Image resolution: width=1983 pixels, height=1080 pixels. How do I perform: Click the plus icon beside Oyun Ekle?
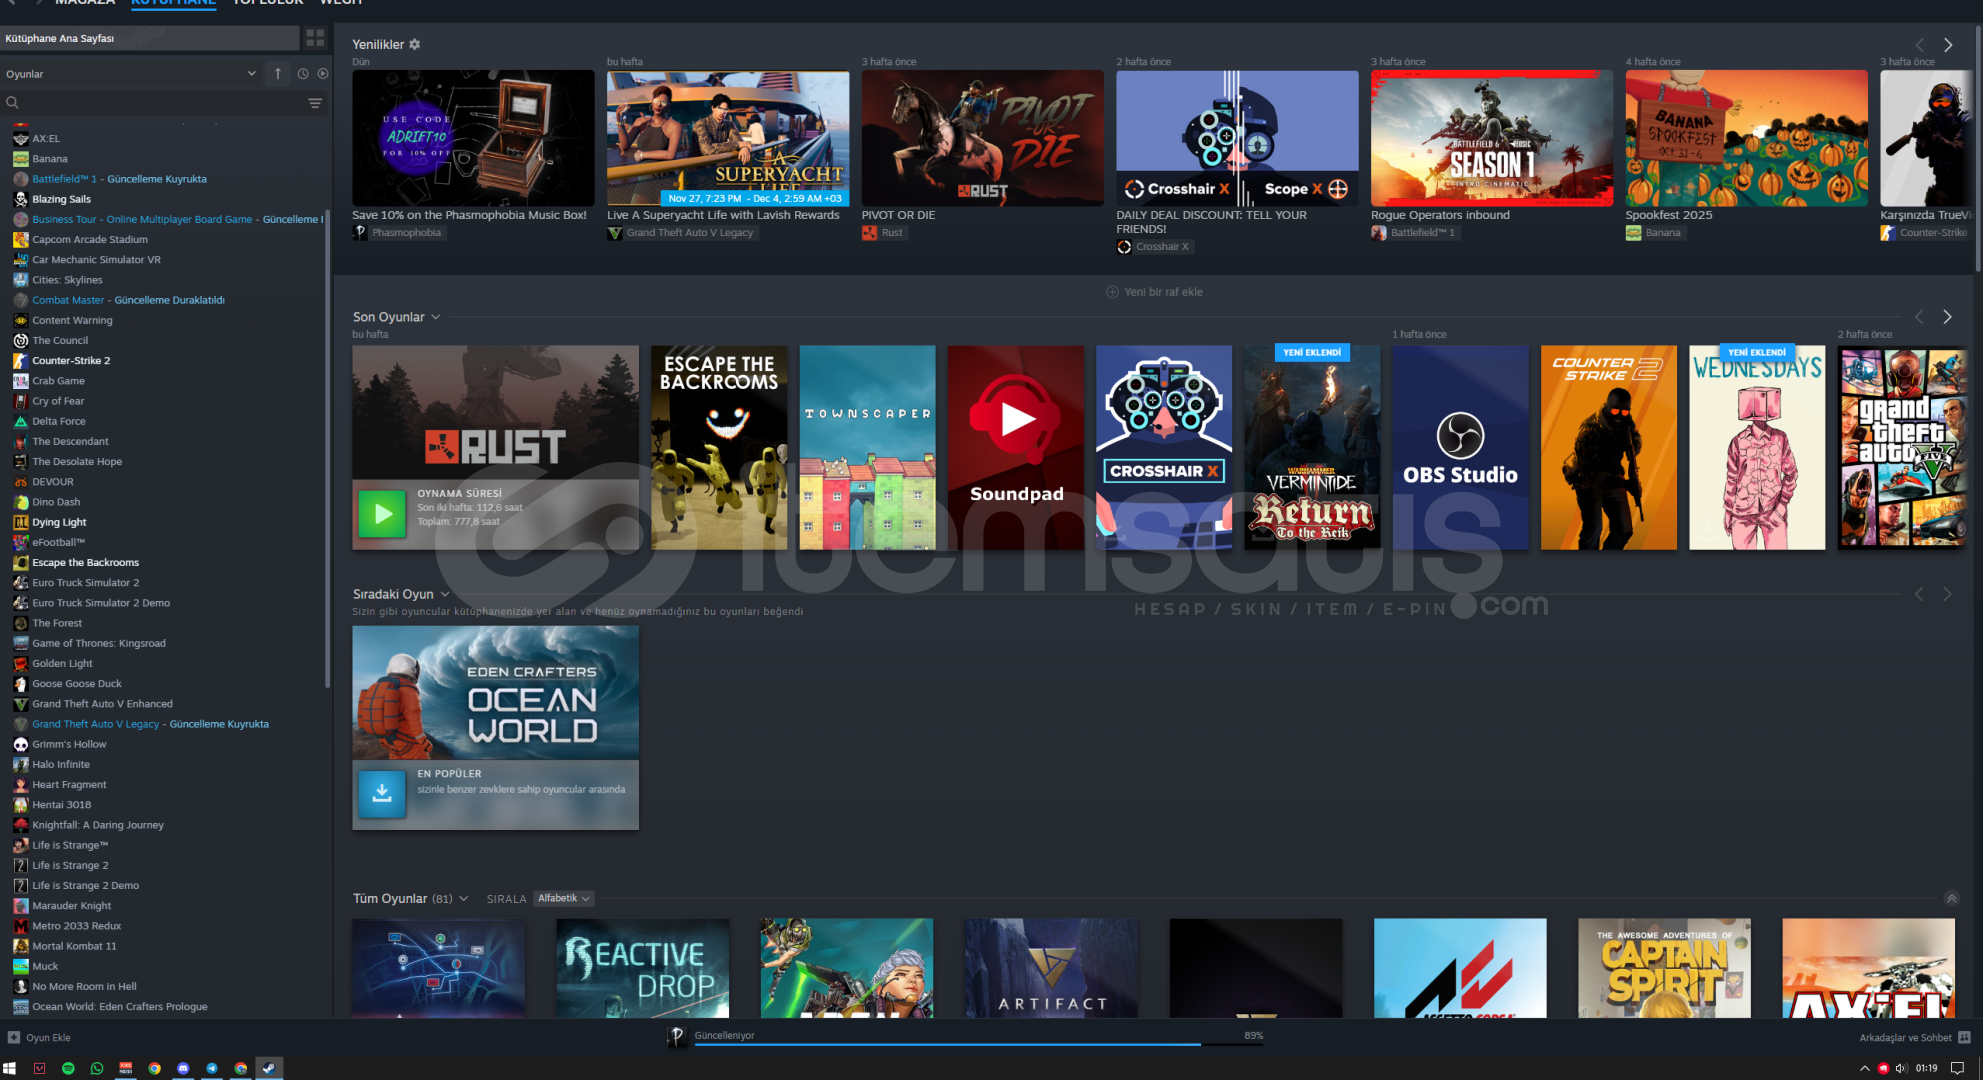[14, 1037]
